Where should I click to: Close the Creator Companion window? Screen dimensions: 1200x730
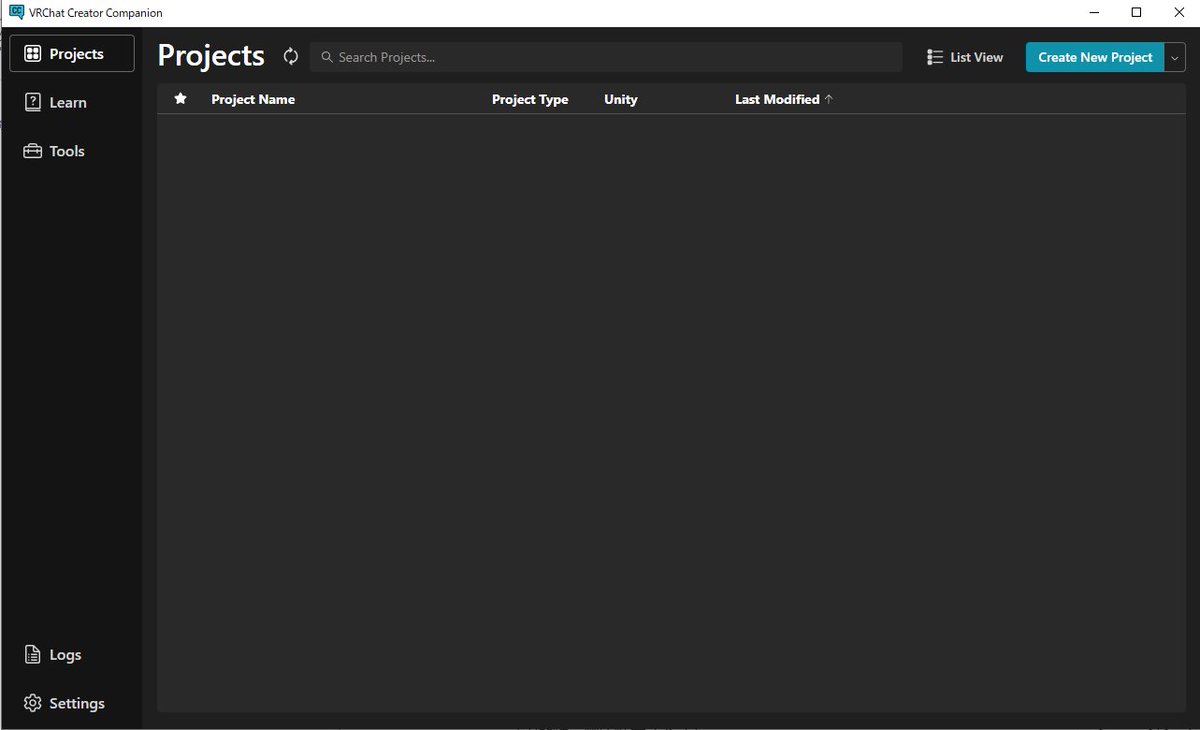tap(1179, 12)
